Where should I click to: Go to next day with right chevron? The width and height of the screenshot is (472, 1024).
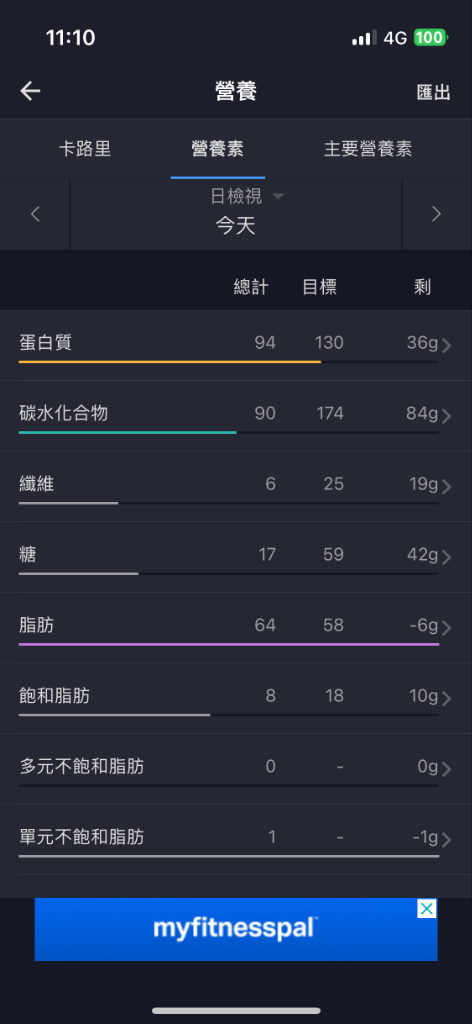437,214
